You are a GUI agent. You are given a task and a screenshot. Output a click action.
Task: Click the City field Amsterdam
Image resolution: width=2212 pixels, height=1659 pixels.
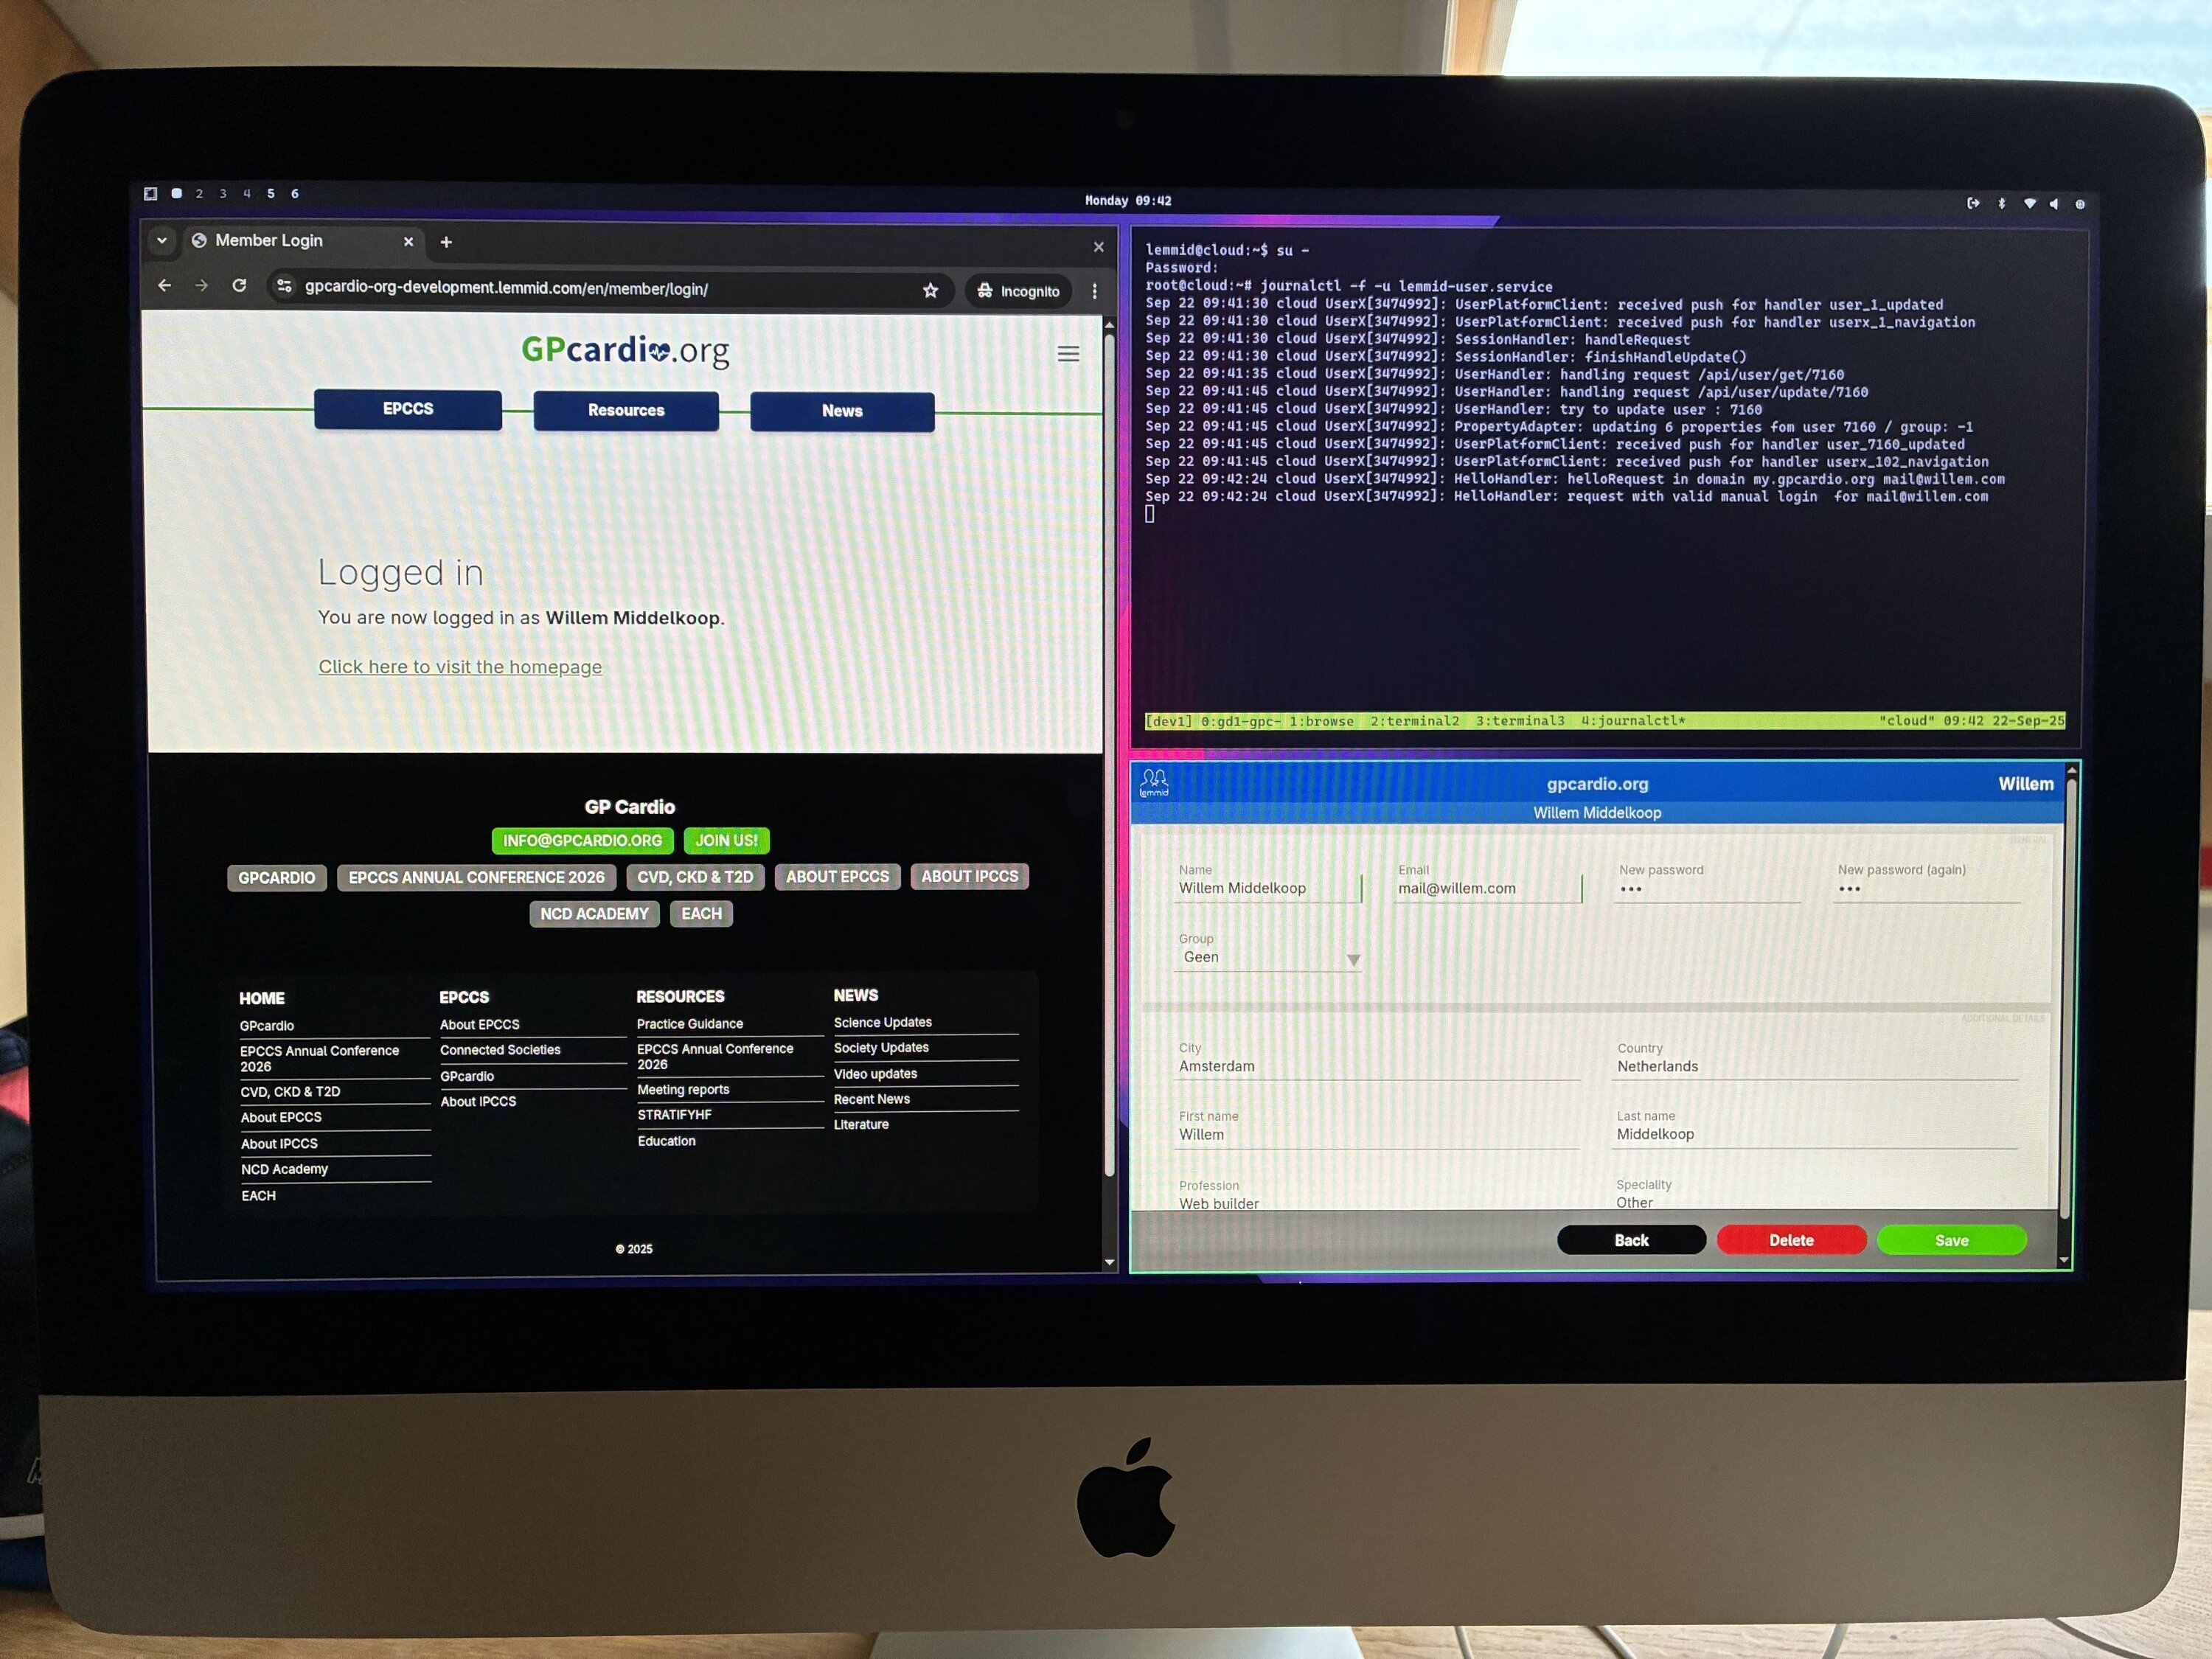pyautogui.click(x=1377, y=1066)
